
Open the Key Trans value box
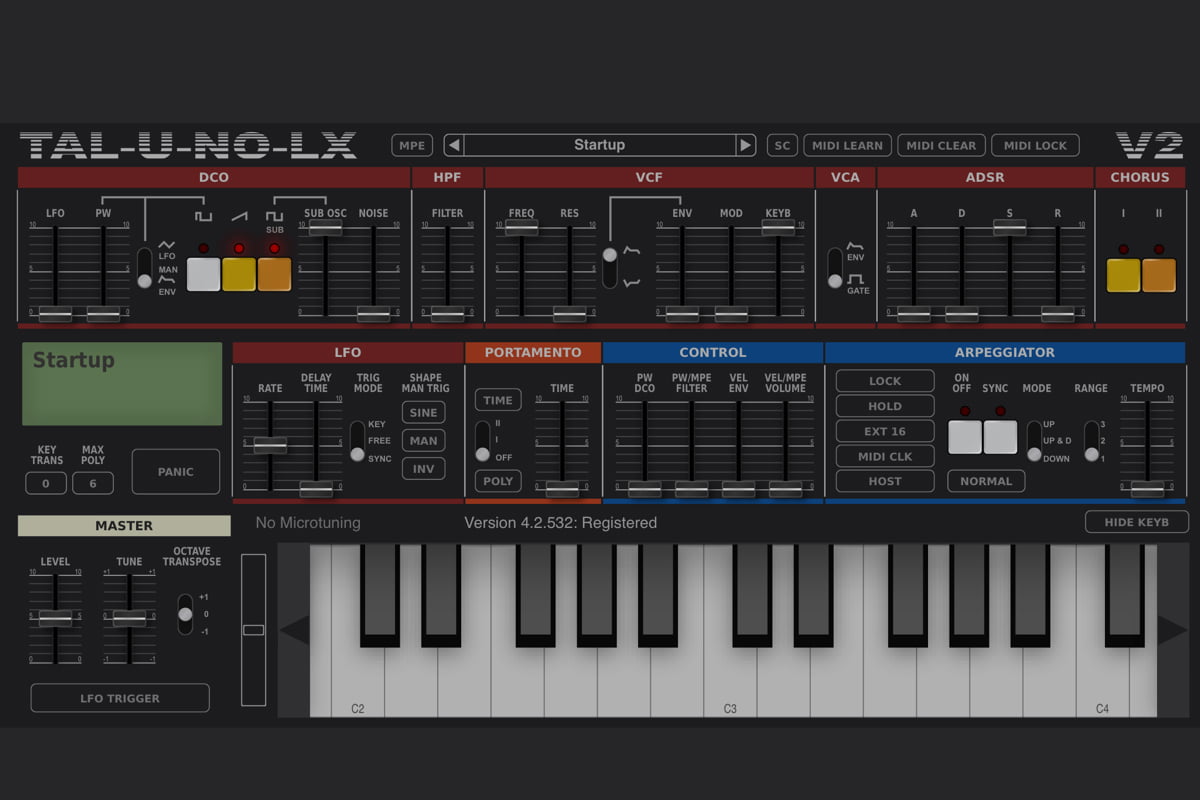[46, 483]
